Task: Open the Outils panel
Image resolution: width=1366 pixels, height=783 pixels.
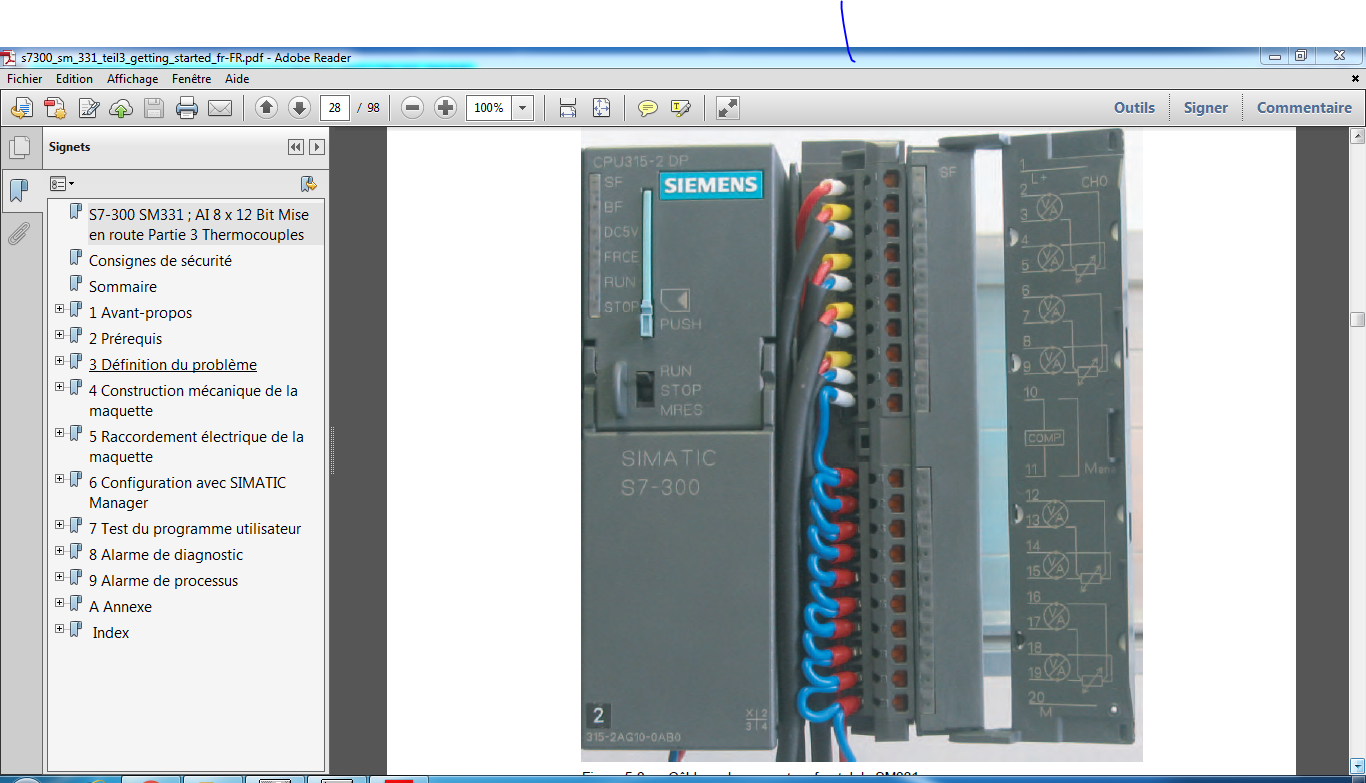Action: pyautogui.click(x=1134, y=108)
